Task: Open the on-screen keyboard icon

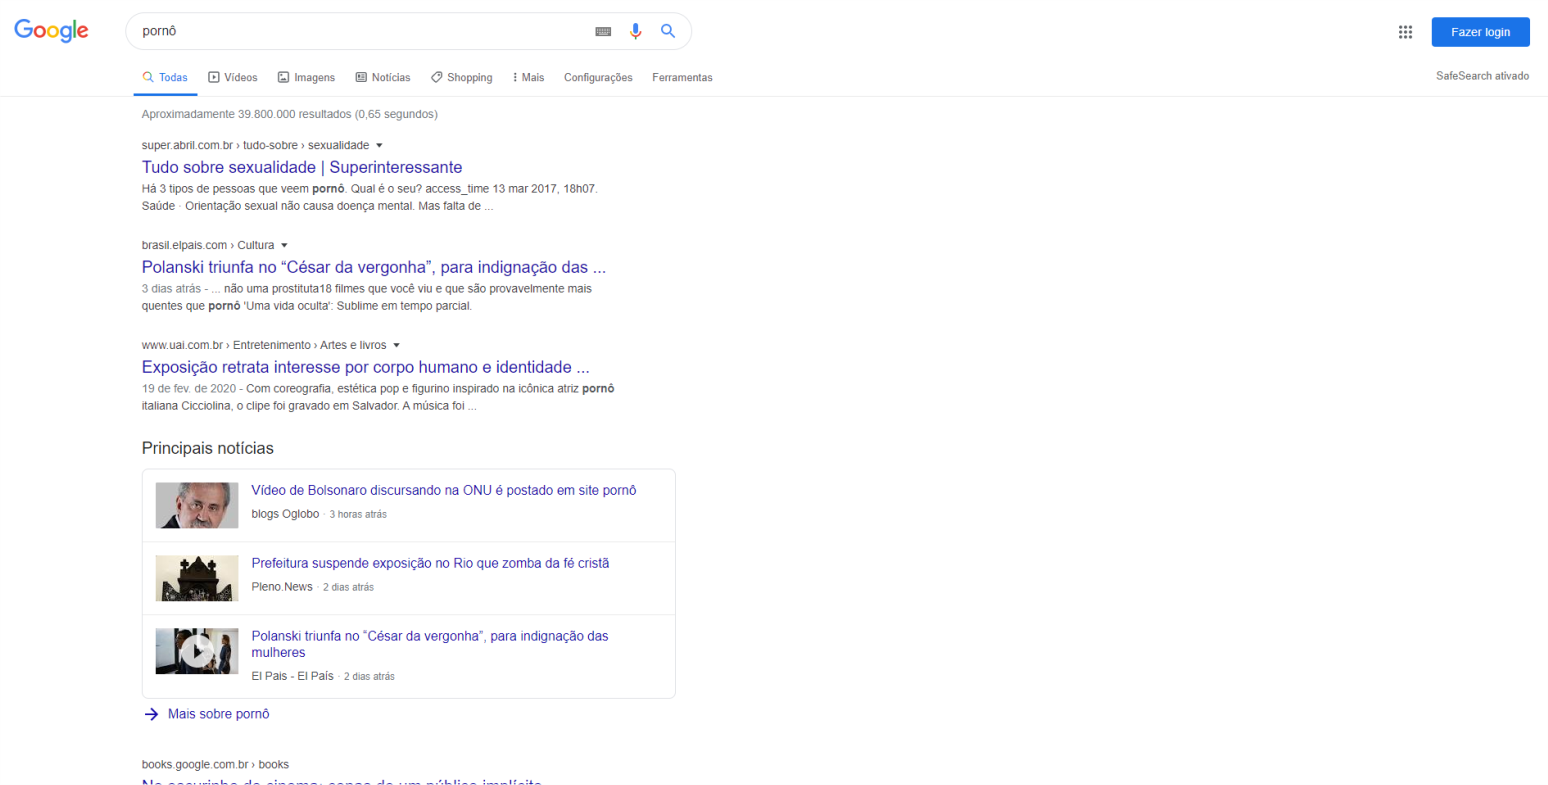Action: pyautogui.click(x=603, y=32)
